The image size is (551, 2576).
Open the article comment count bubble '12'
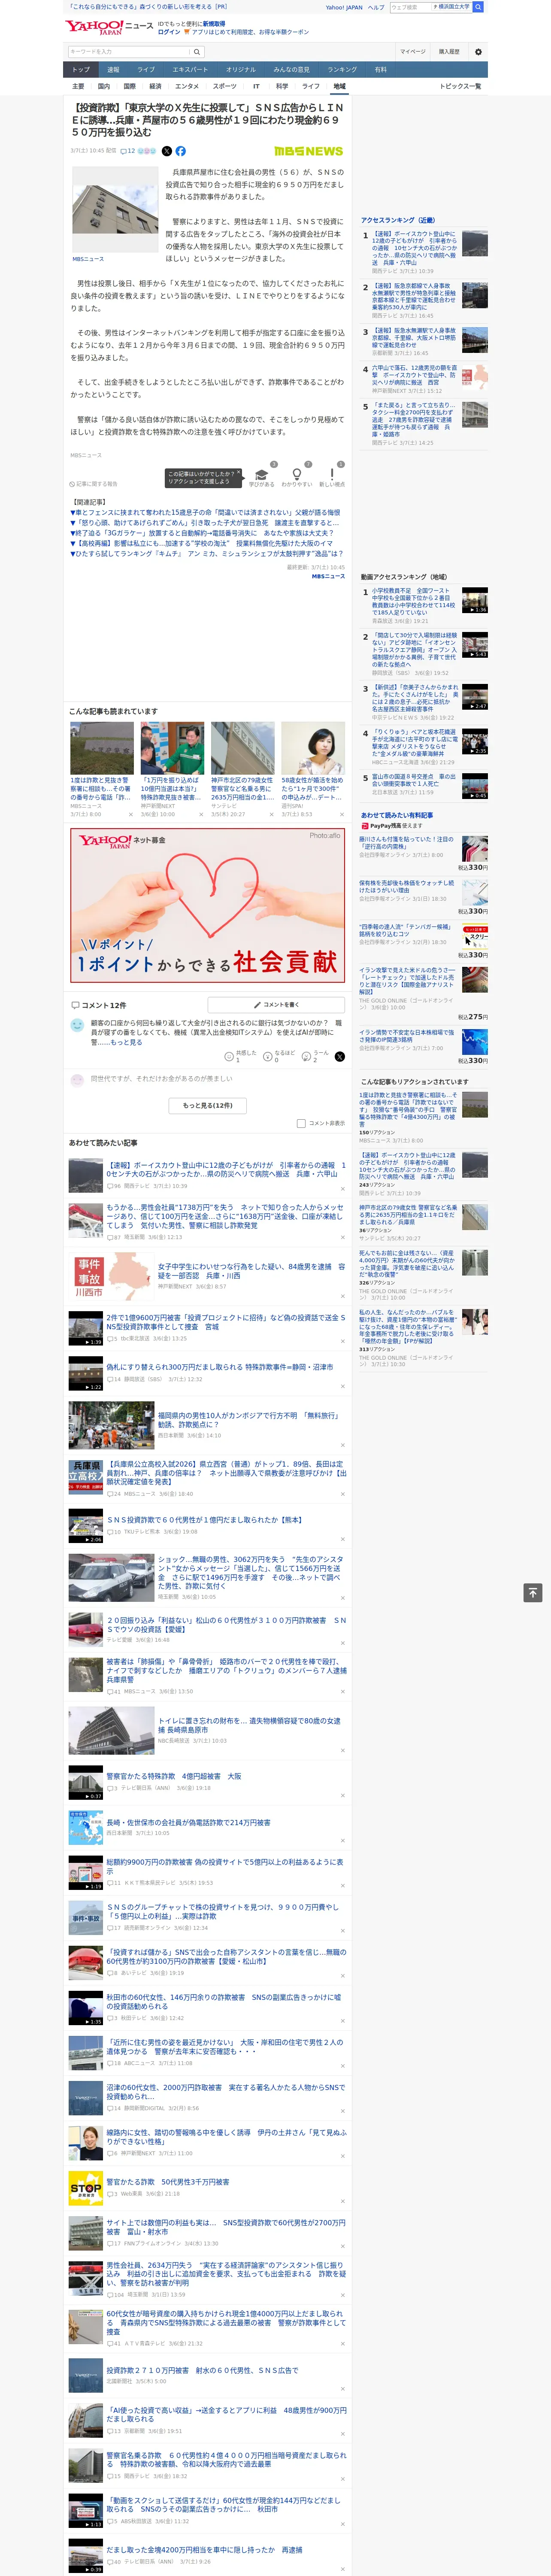(128, 151)
